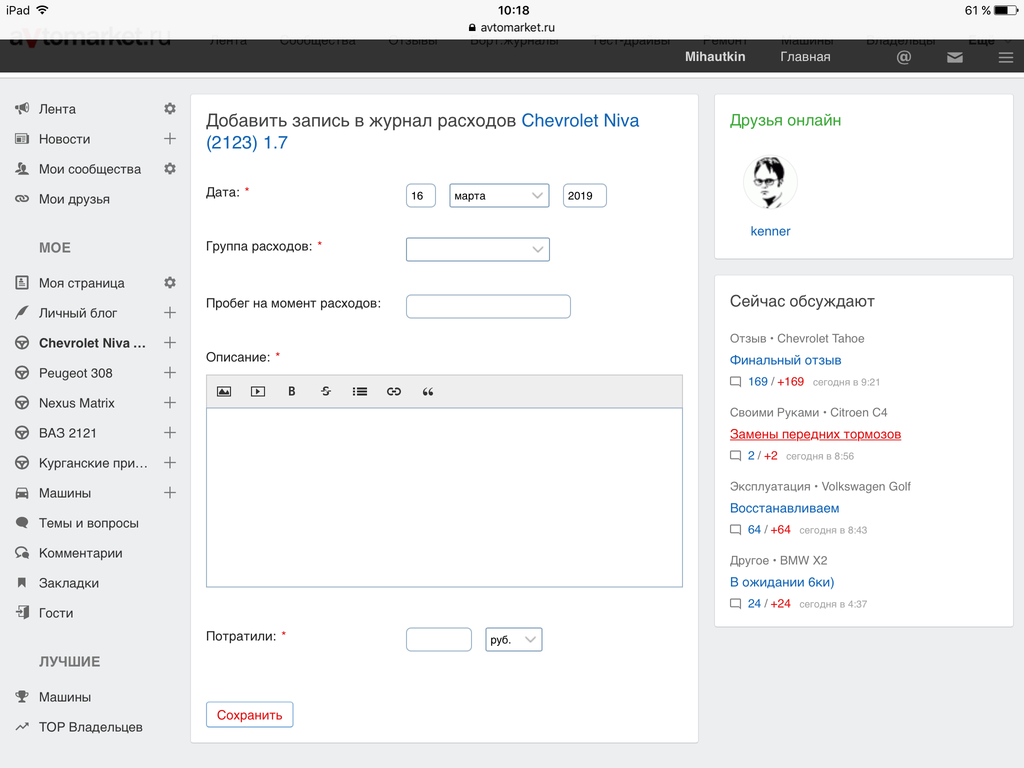The height and width of the screenshot is (768, 1024).
Task: Open kenner's profile link
Action: coord(770,231)
